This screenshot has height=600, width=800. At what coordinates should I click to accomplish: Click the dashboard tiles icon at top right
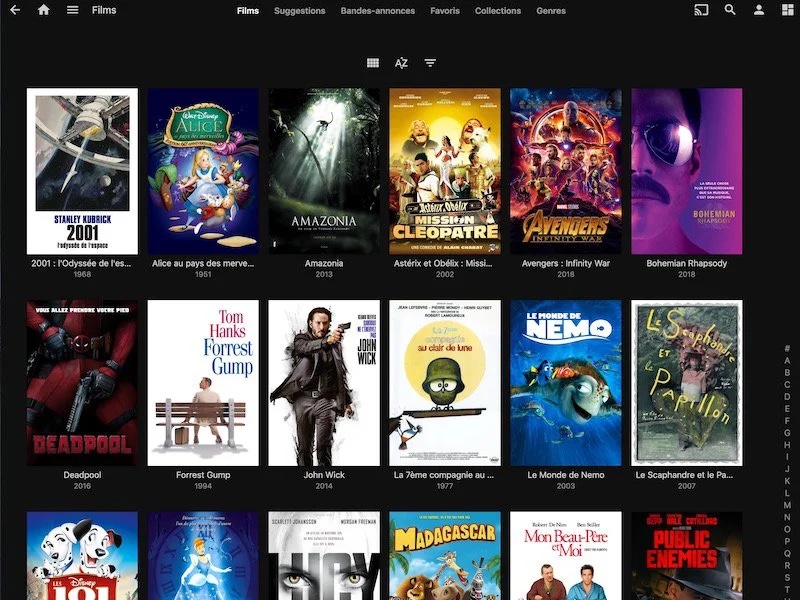(x=788, y=10)
